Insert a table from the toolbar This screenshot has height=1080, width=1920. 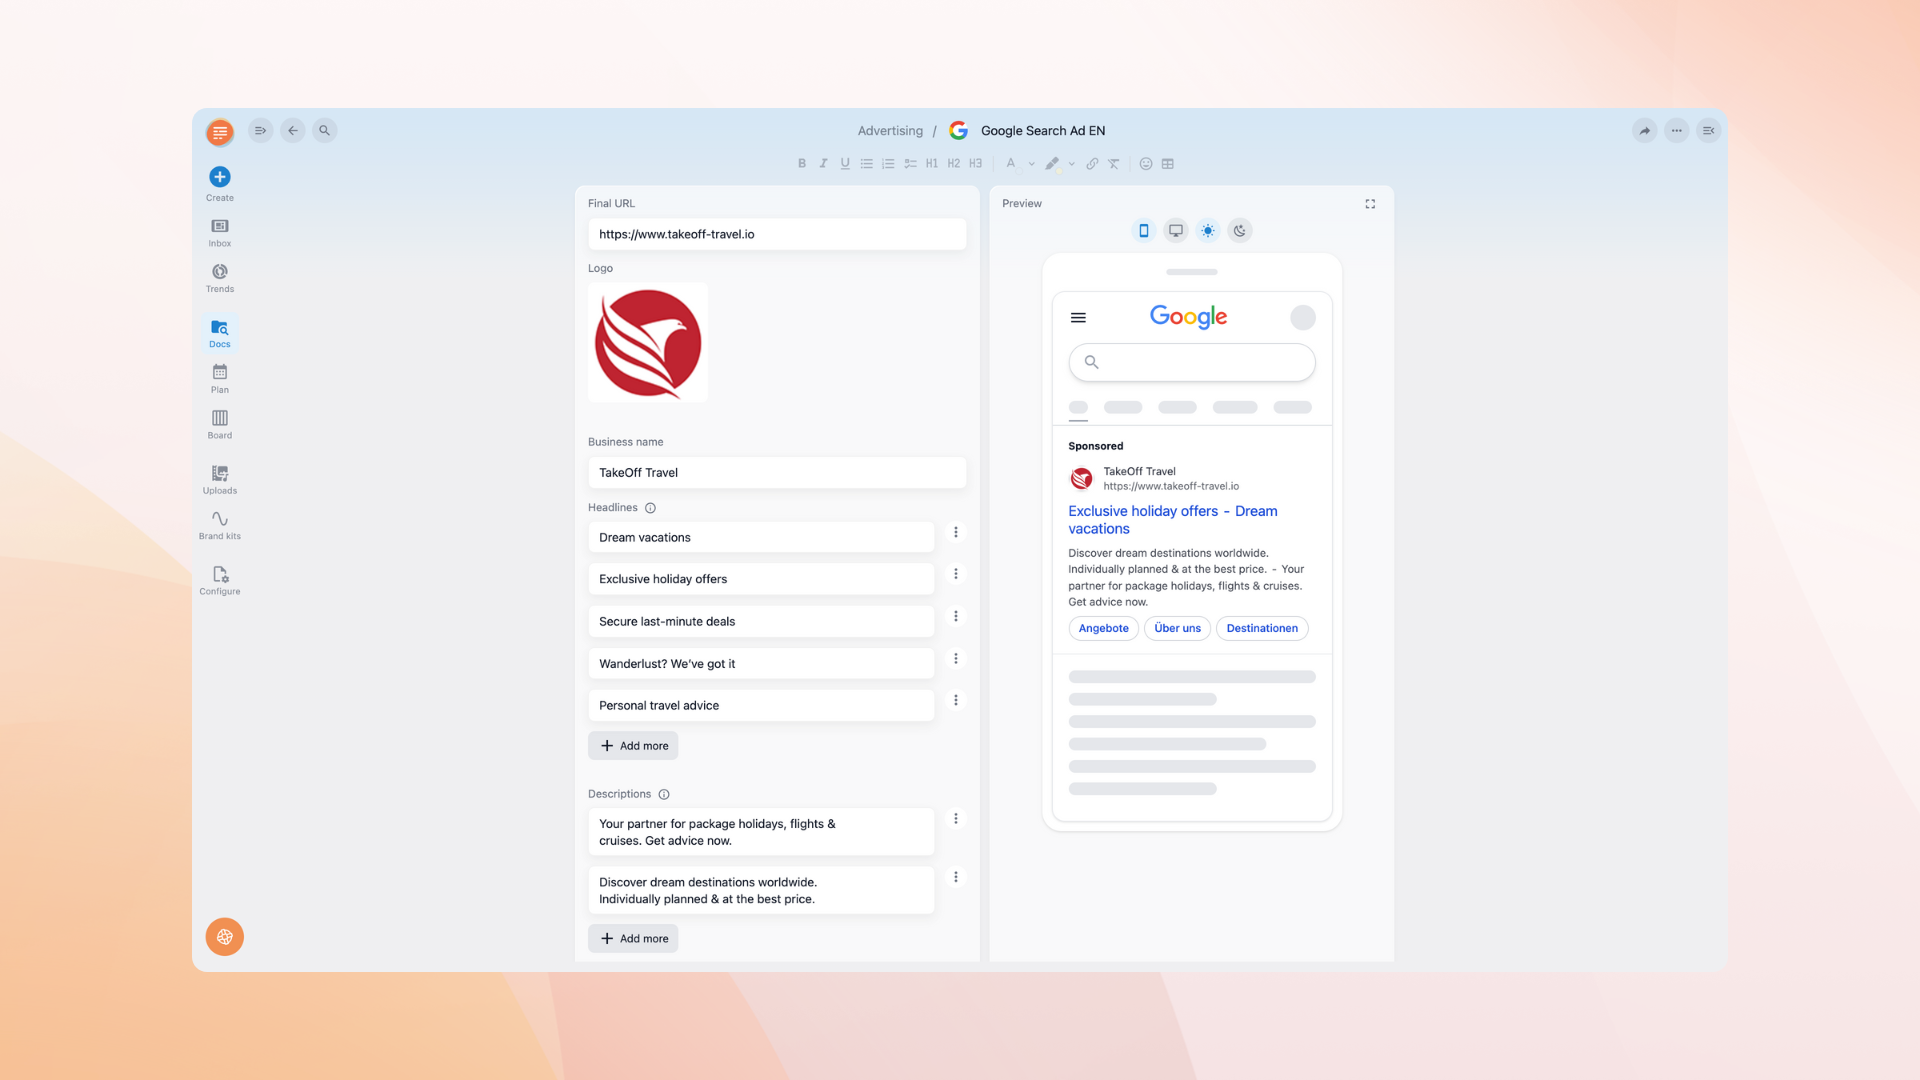1168,164
